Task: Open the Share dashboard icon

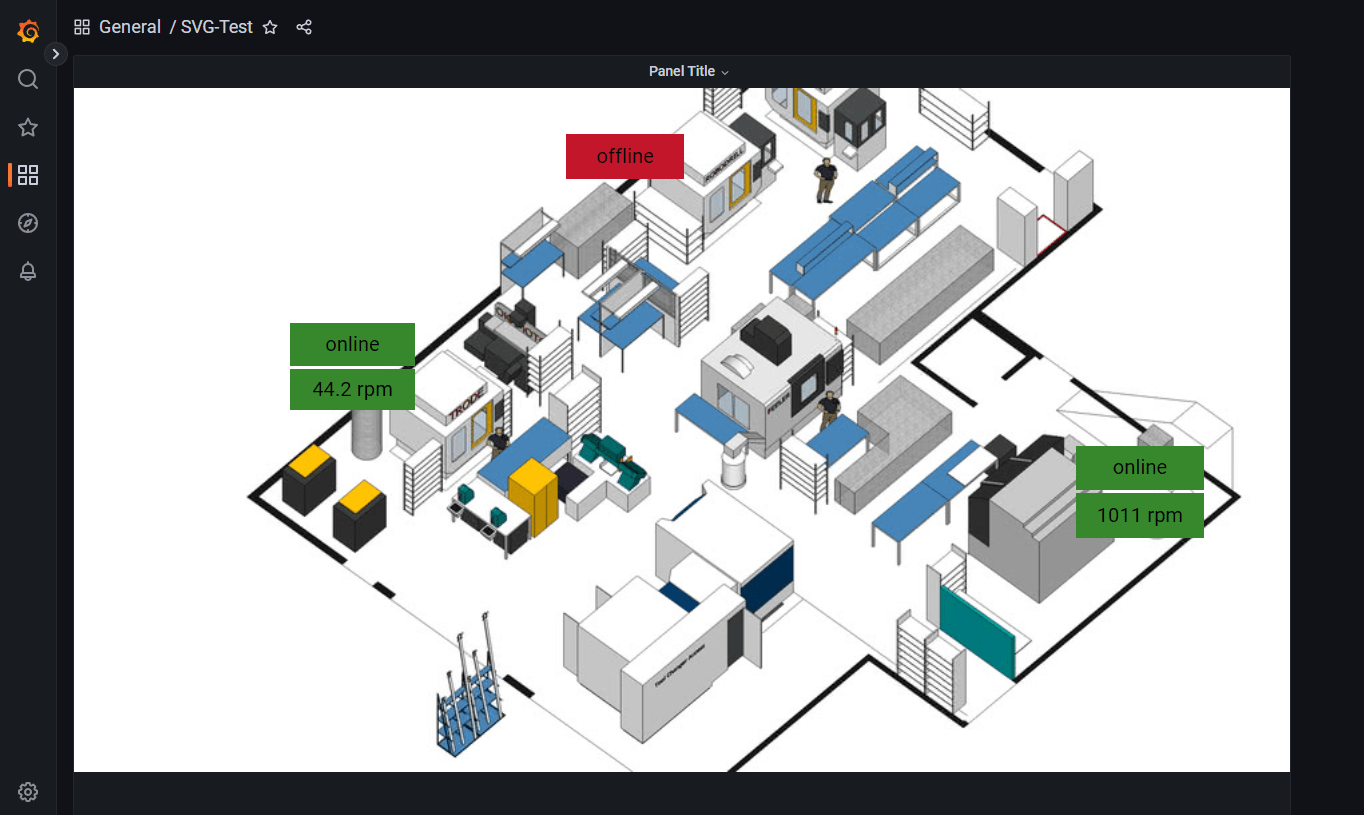Action: point(304,27)
